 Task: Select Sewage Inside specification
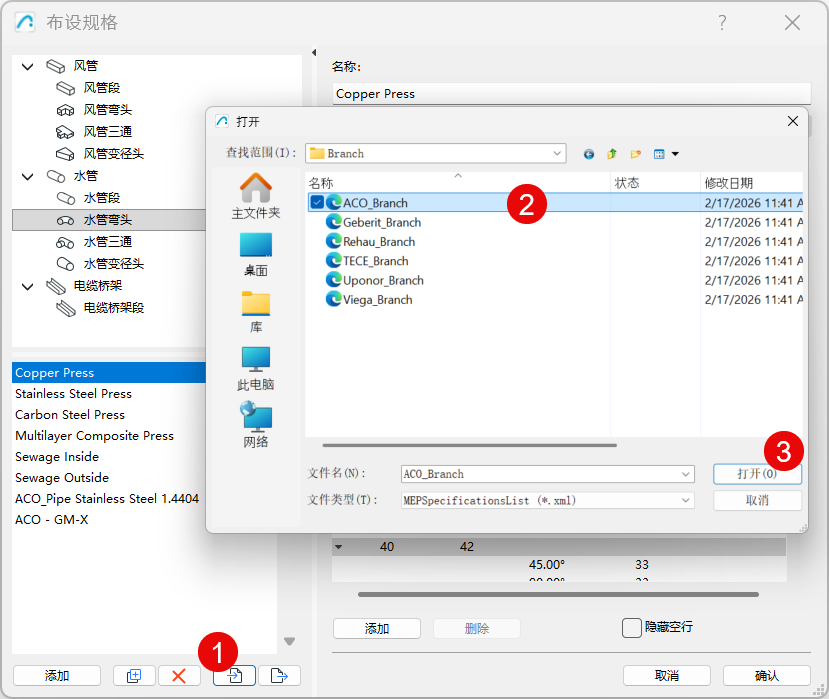pyautogui.click(x=57, y=457)
